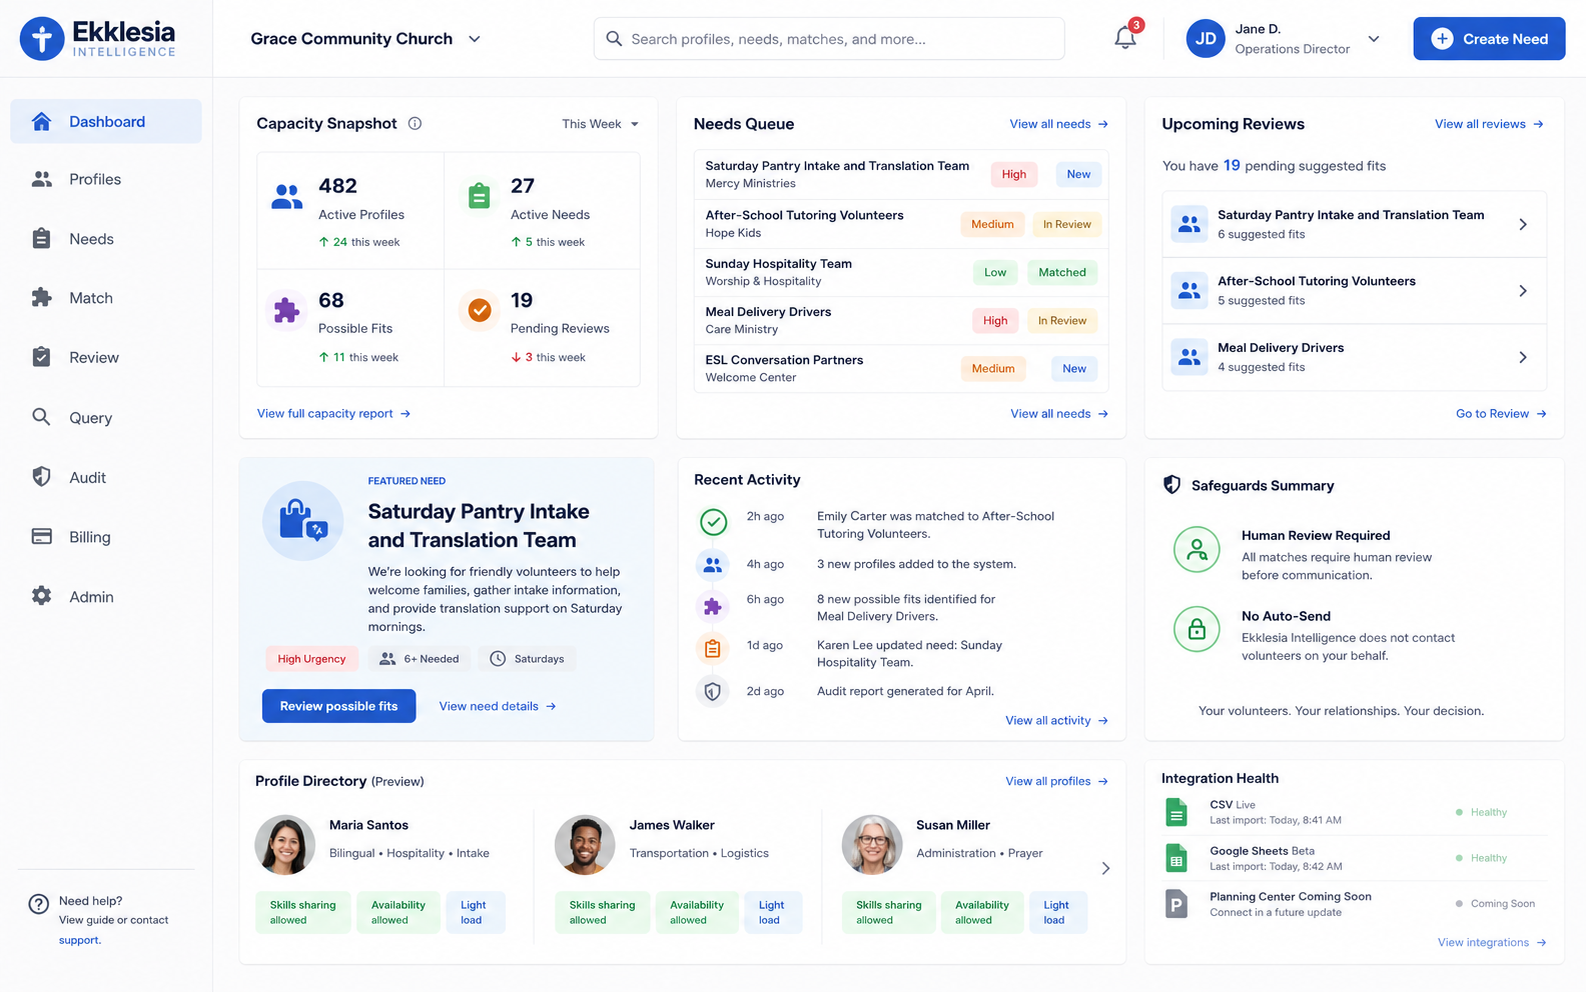Click the Matched status badge

click(1062, 272)
